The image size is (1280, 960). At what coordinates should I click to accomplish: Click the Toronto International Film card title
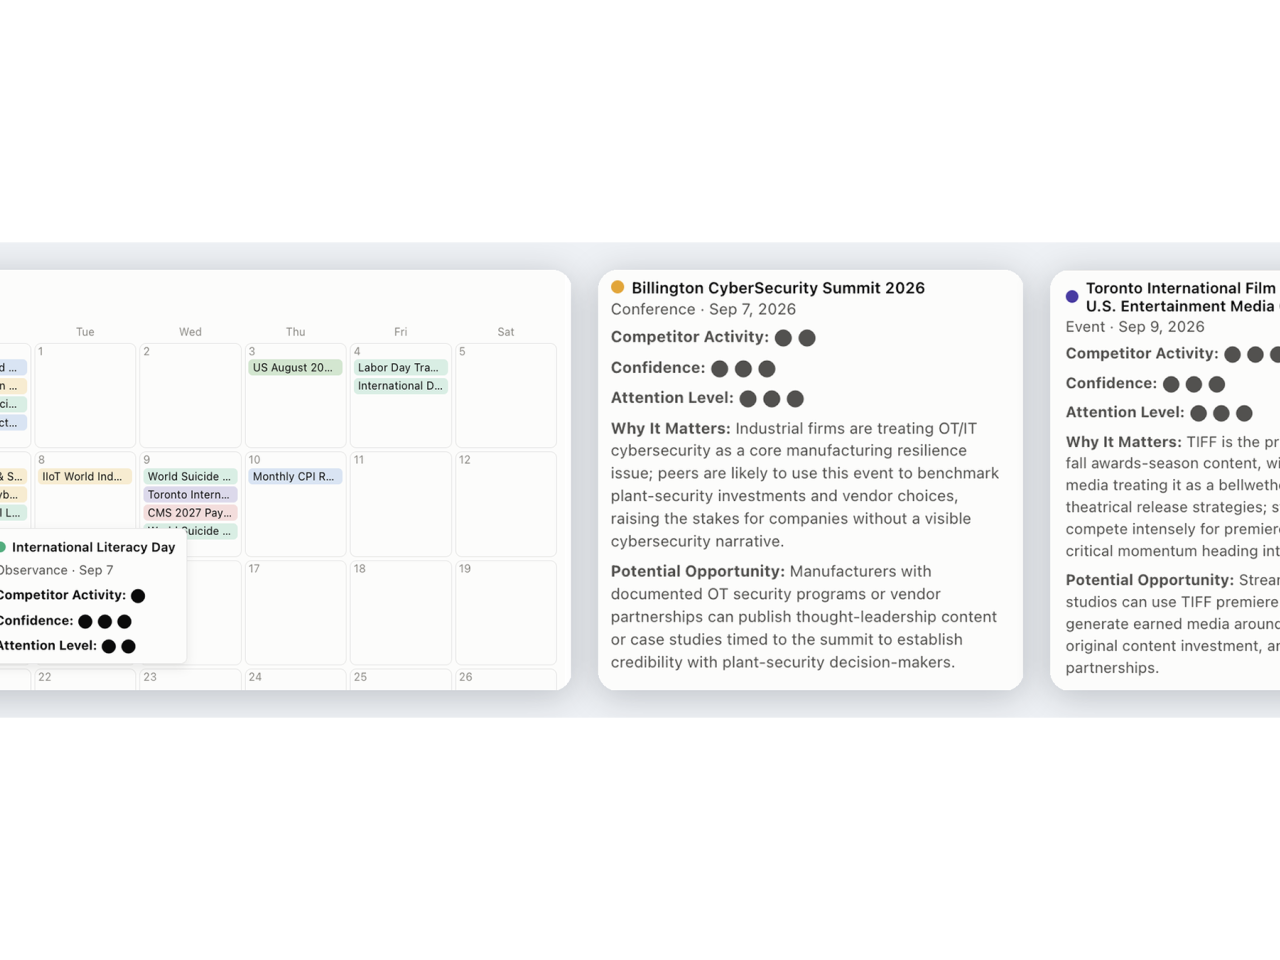pyautogui.click(x=1182, y=297)
